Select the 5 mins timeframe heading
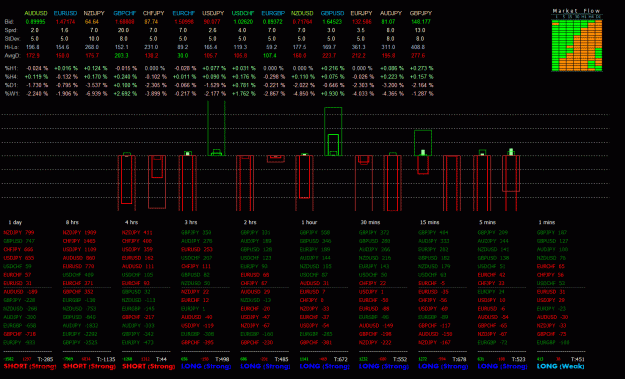Viewport: 625px width, 379px height. coord(487,222)
